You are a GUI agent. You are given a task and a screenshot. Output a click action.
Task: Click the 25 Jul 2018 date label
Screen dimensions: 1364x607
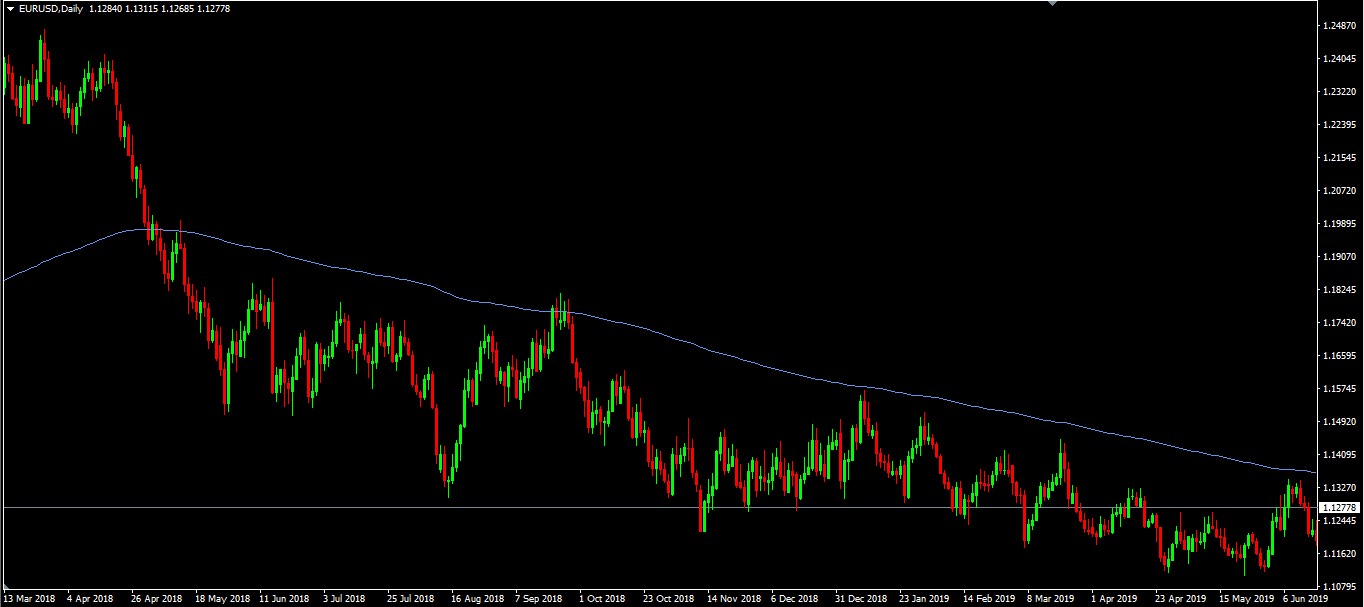(413, 599)
